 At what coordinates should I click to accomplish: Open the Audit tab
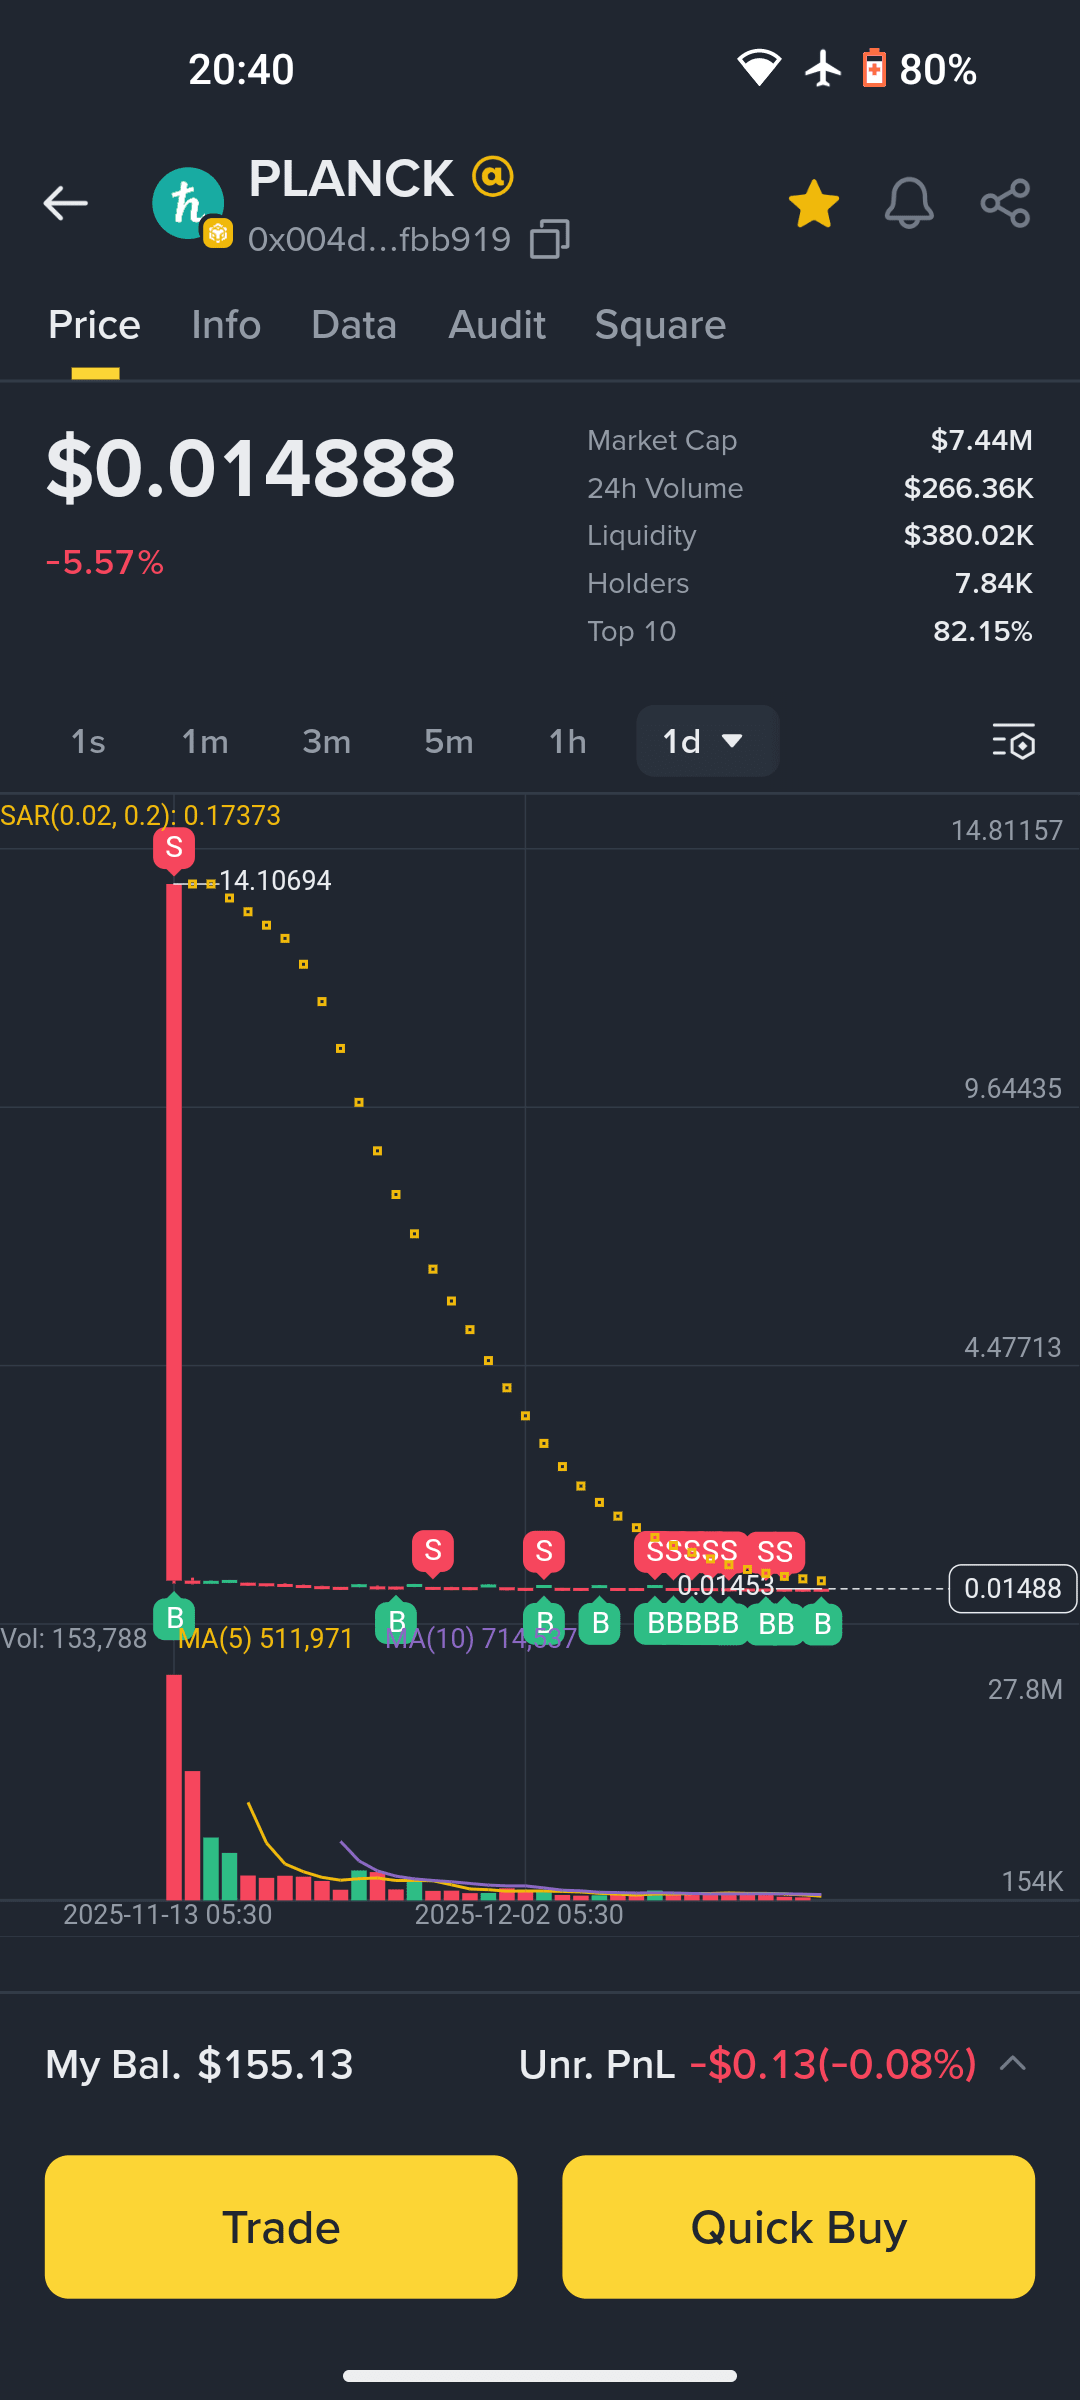click(x=497, y=325)
